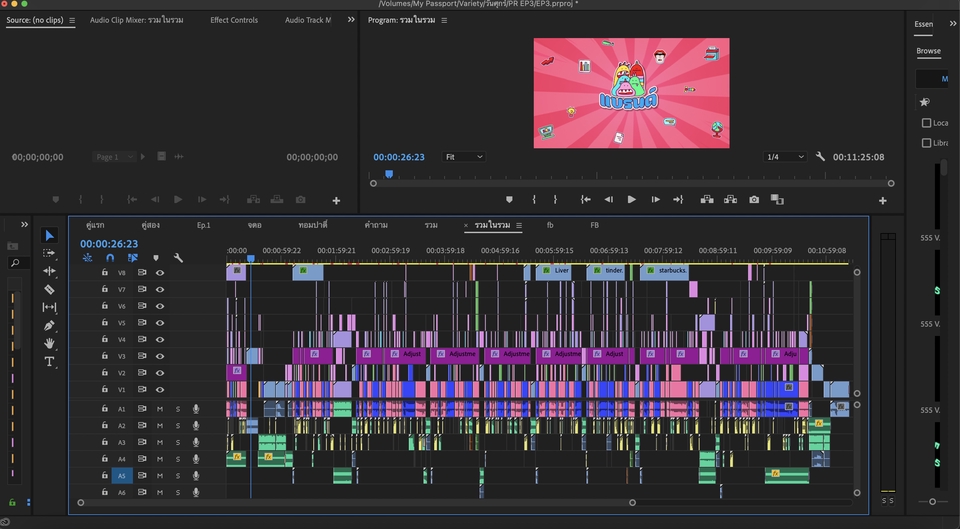Viewport: 960px width, 529px height.
Task: Switch to Audio Clip Mixer tab
Action: 137,20
